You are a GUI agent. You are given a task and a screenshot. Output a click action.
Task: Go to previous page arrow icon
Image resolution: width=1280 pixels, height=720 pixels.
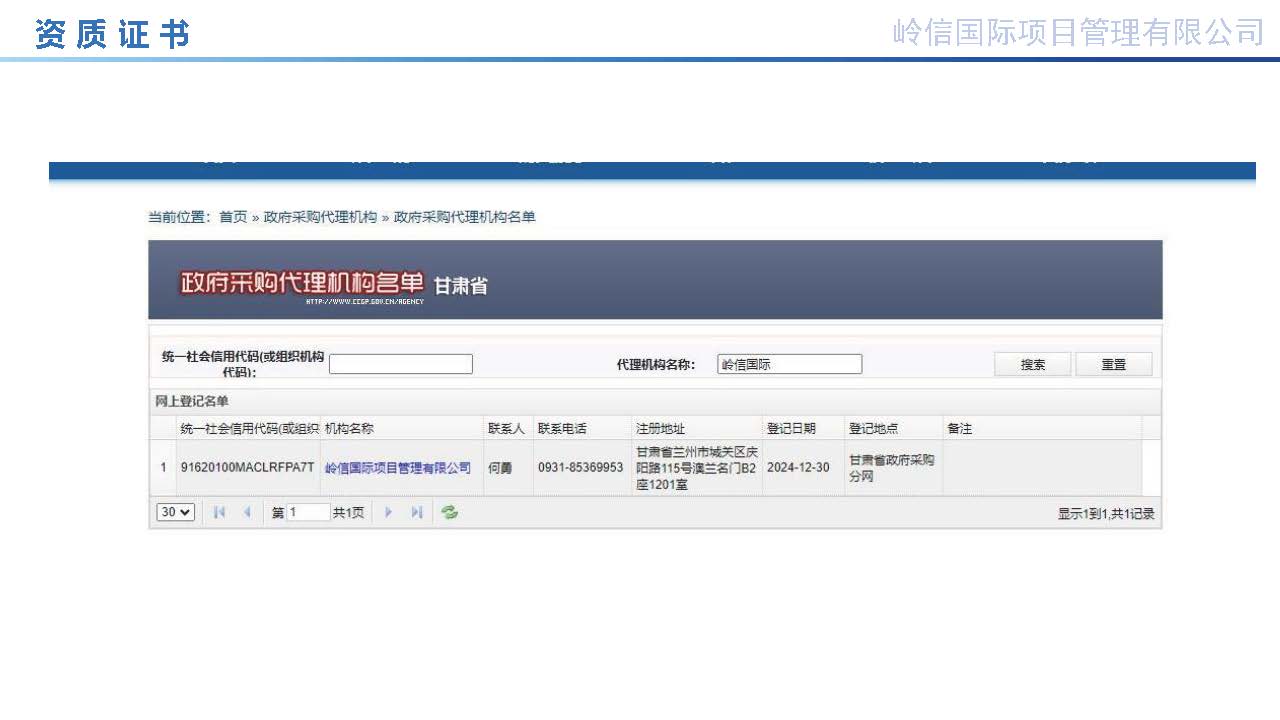pyautogui.click(x=247, y=513)
